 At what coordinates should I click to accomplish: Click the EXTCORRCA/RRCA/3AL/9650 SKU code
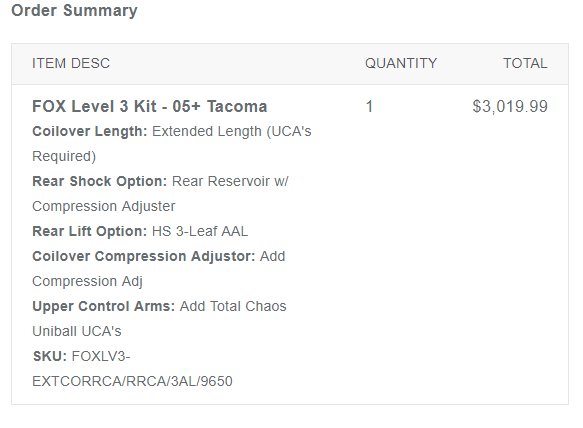click(x=132, y=381)
